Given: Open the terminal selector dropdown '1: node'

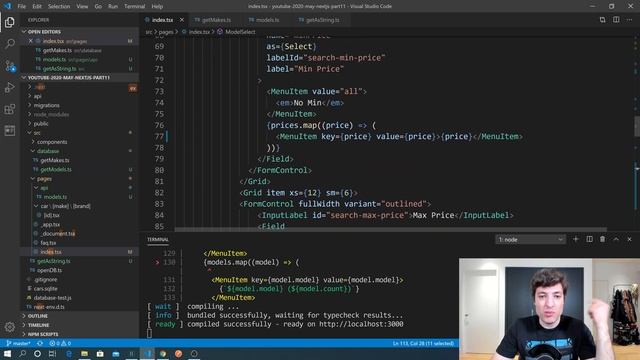Looking at the screenshot, I should pos(531,240).
